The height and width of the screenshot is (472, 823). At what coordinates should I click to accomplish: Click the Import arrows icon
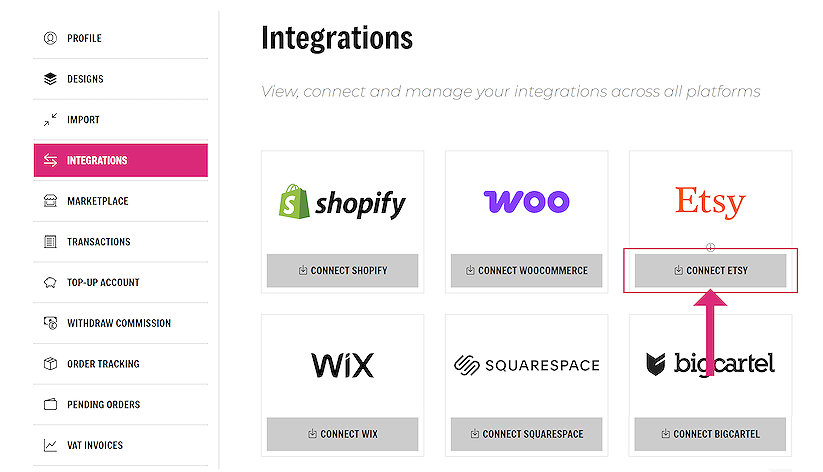tap(50, 120)
